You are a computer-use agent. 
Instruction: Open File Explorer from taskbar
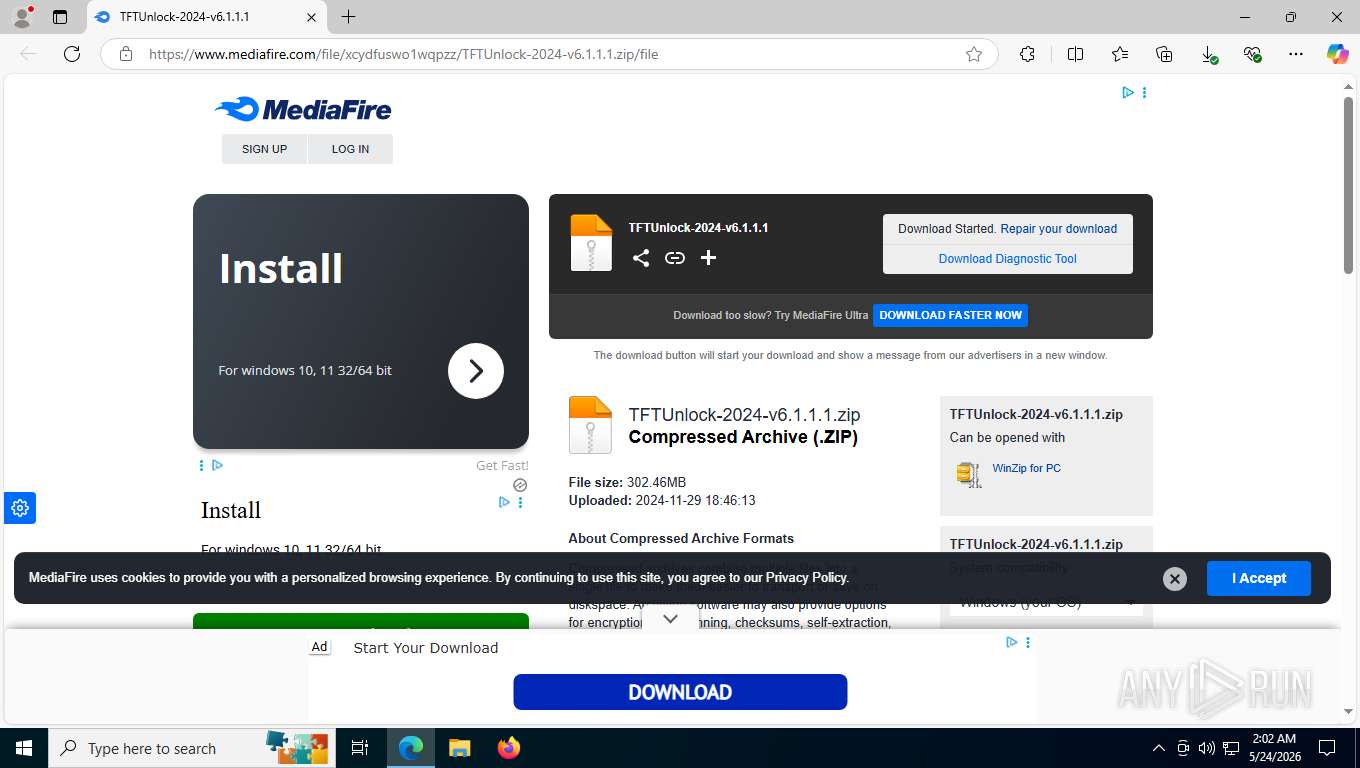tap(459, 748)
